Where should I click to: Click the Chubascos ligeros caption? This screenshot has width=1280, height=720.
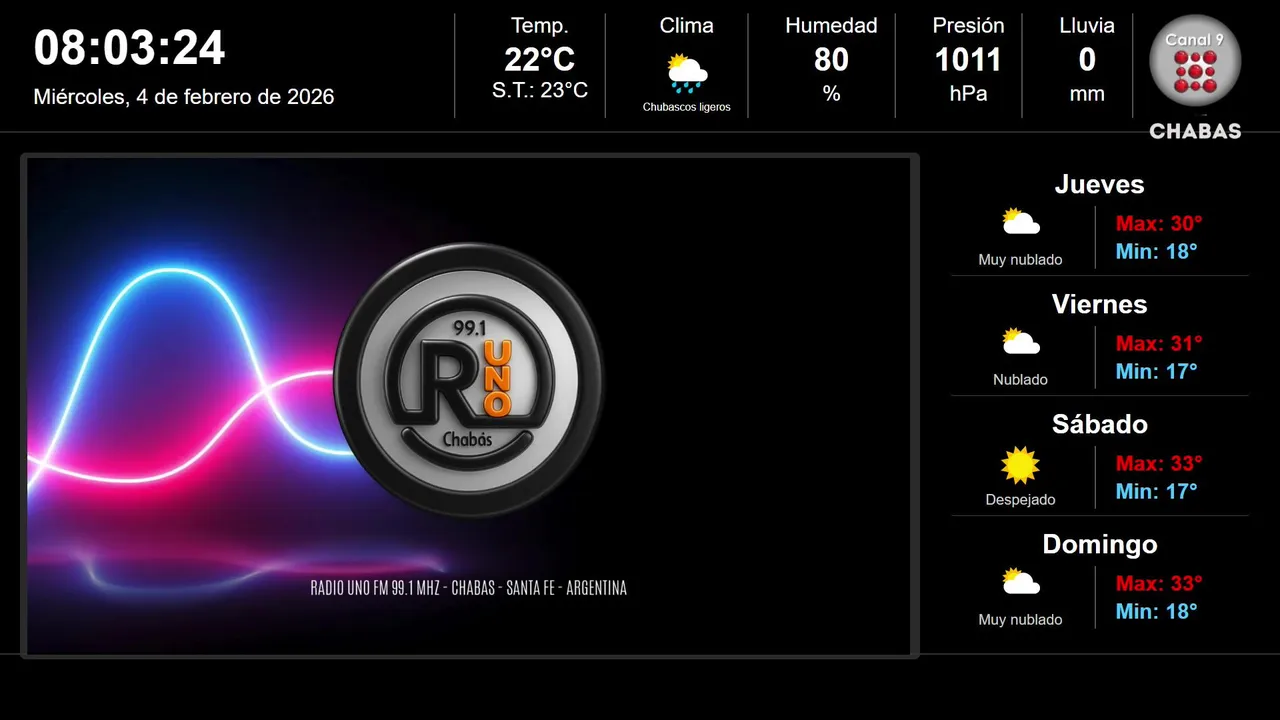687,107
